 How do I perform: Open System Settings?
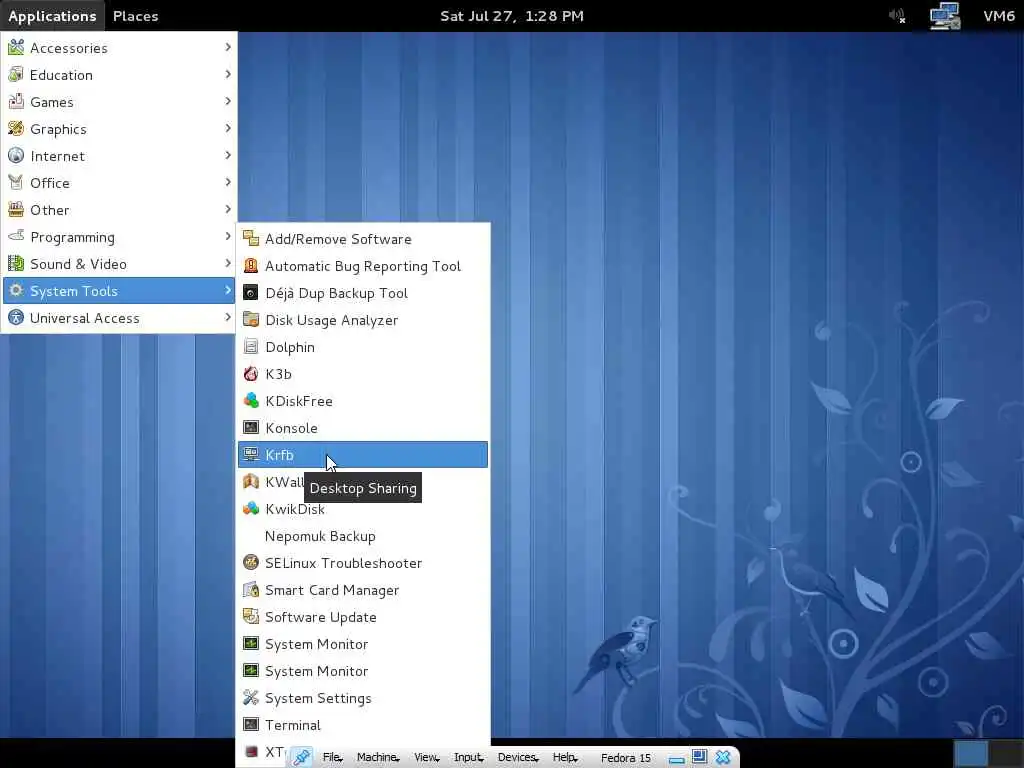[x=363, y=698]
